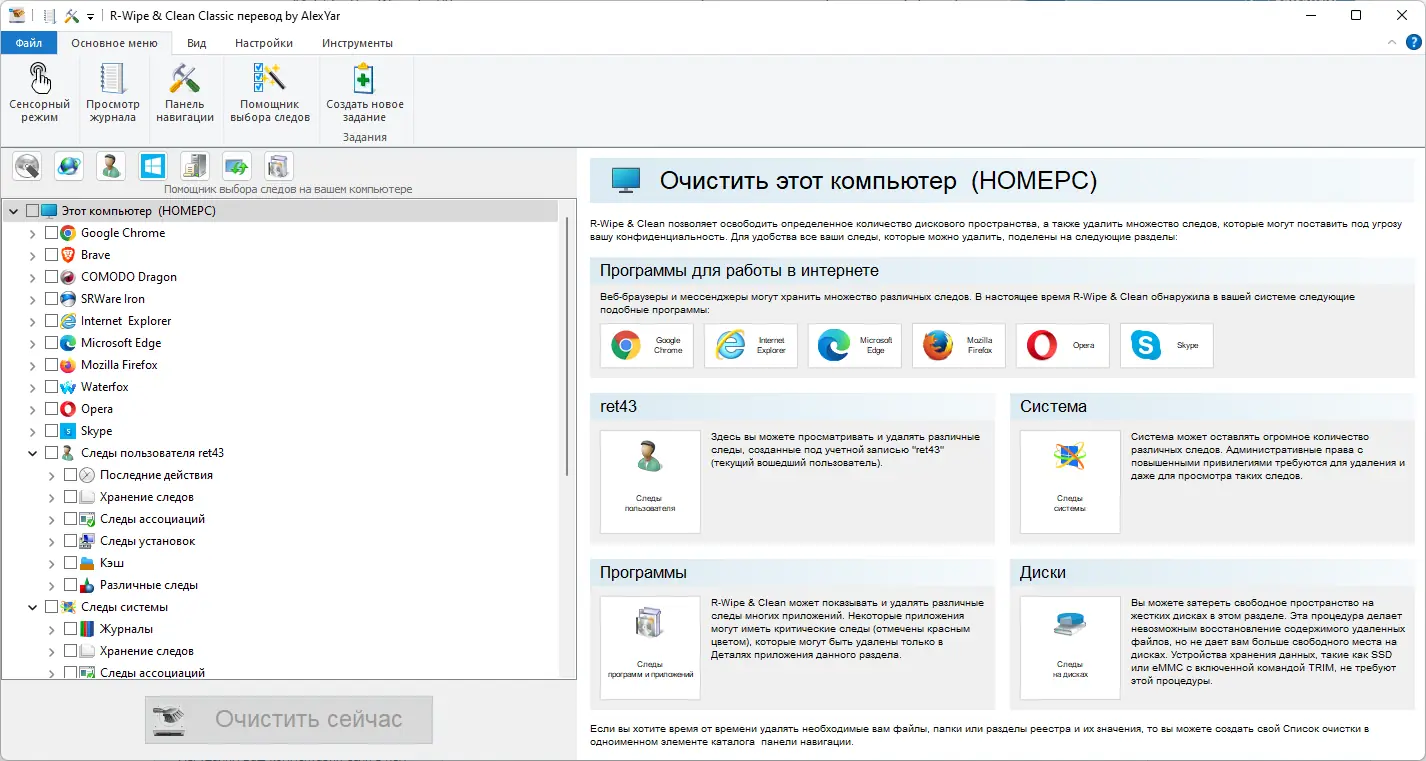Collapse the Следы пользователя ret43 node
The height and width of the screenshot is (761, 1426).
32,453
